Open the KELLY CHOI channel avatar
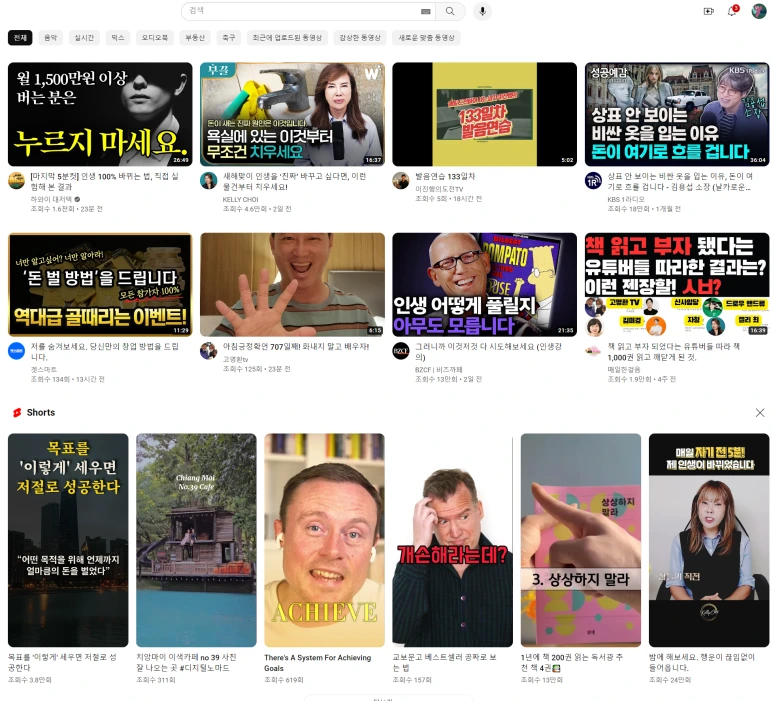 (x=209, y=180)
